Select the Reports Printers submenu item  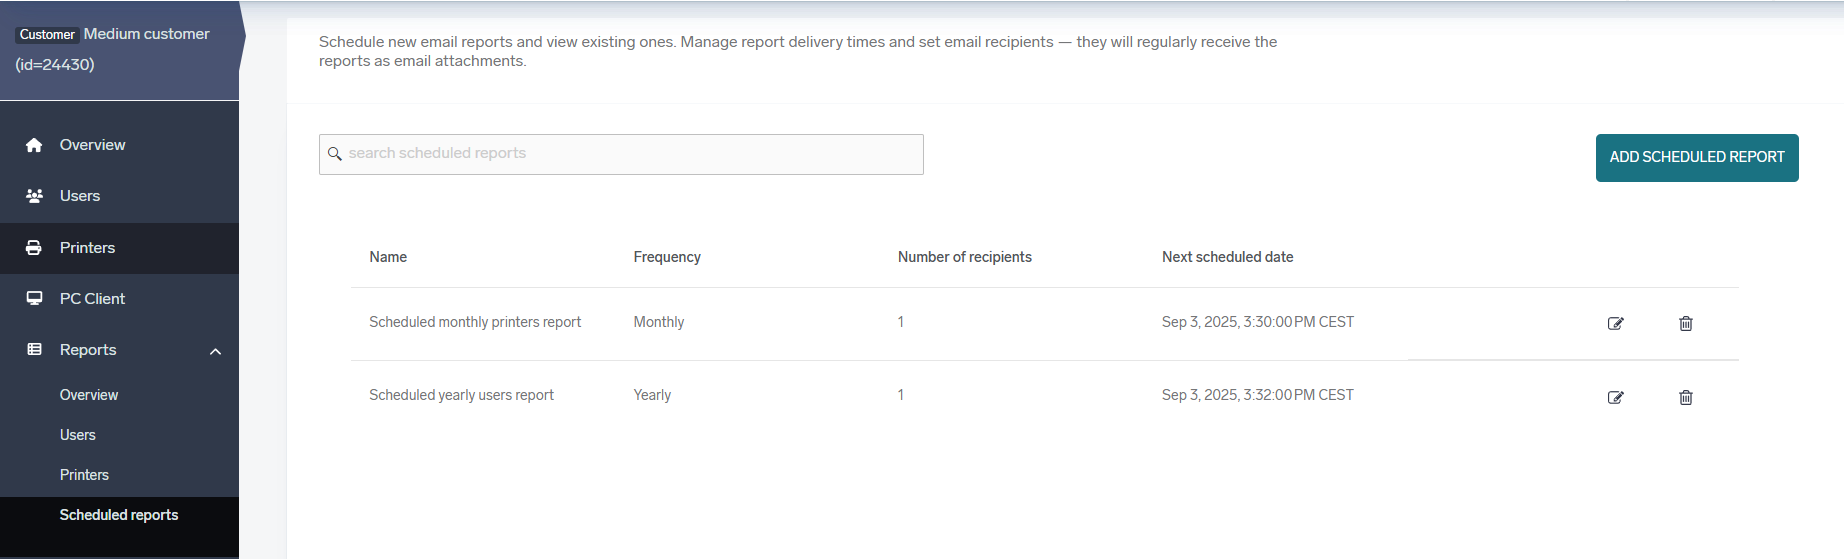tap(84, 475)
